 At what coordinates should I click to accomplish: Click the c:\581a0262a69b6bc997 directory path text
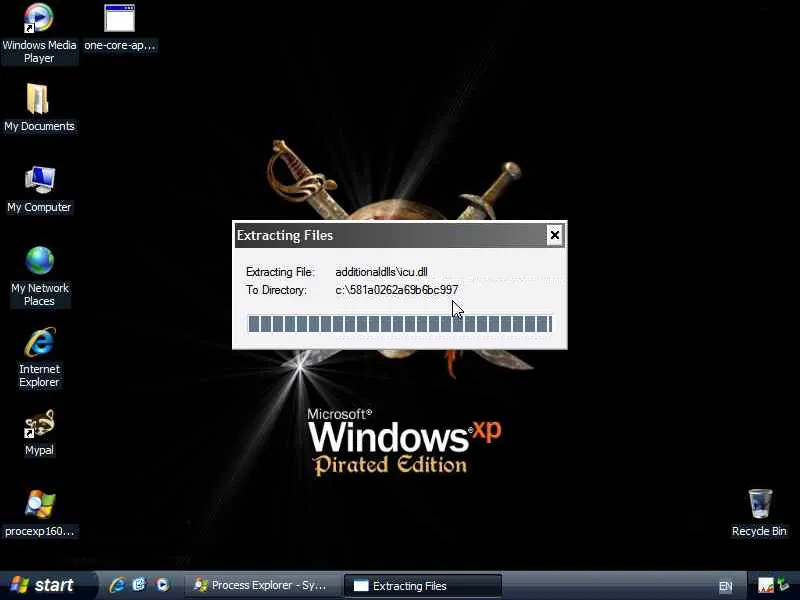tap(396, 290)
